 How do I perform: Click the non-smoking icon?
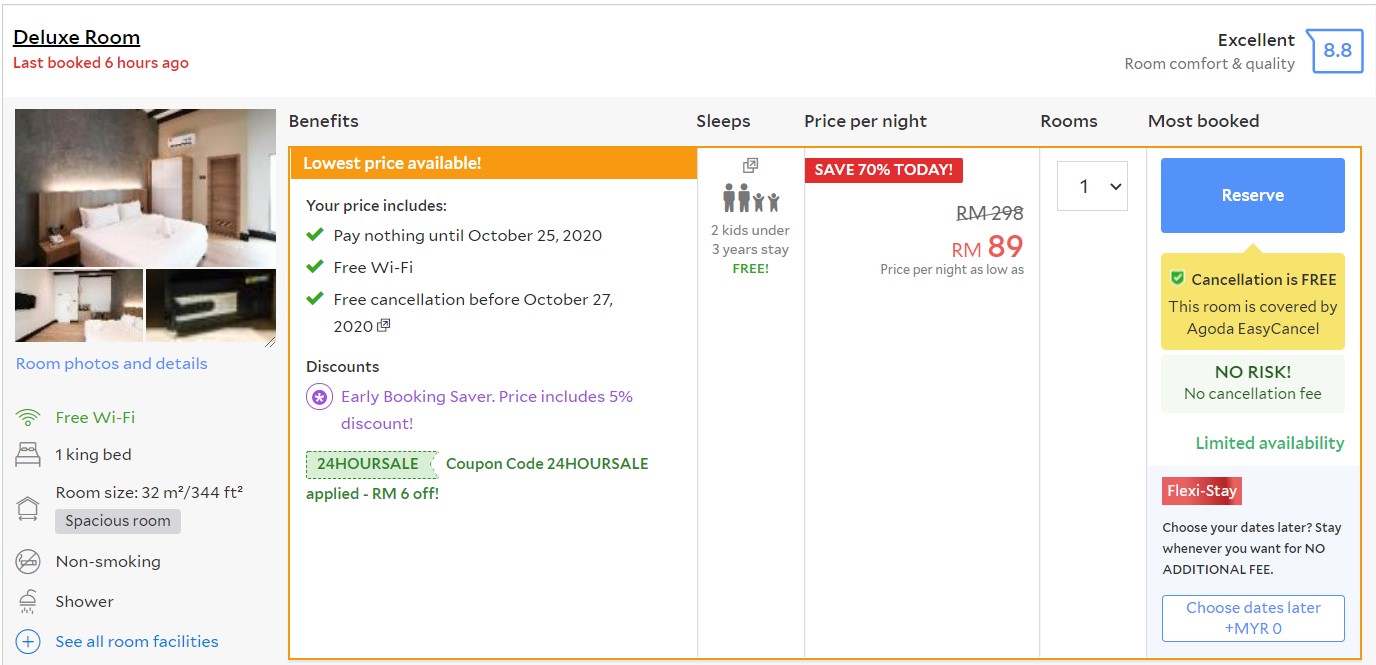coord(28,562)
